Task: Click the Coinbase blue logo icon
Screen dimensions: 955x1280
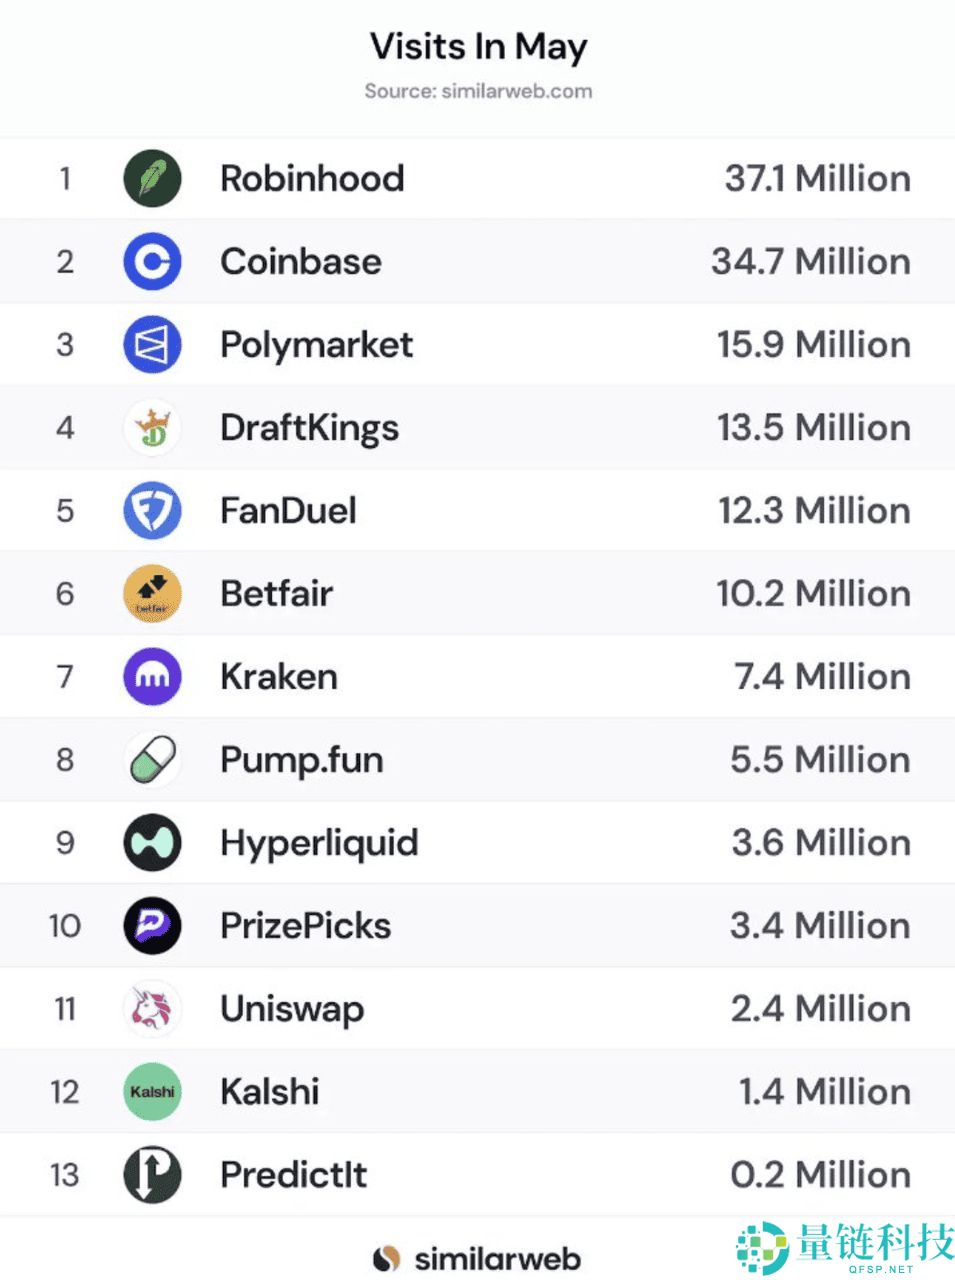Action: 152,262
